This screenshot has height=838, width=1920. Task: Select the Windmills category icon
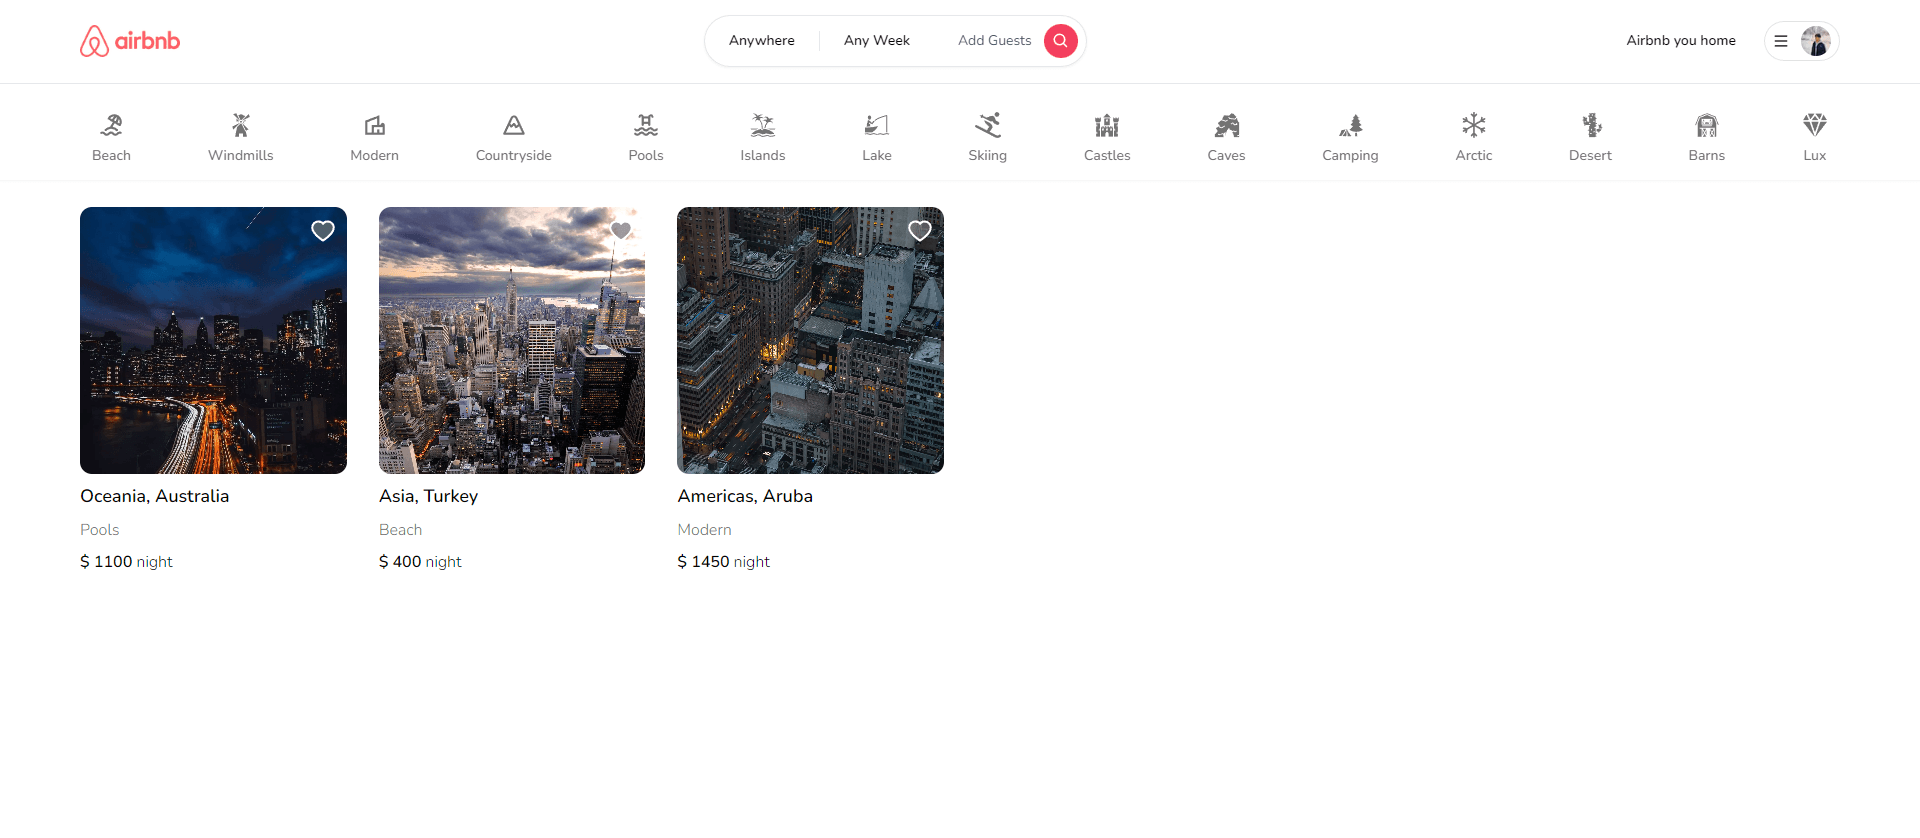(240, 125)
